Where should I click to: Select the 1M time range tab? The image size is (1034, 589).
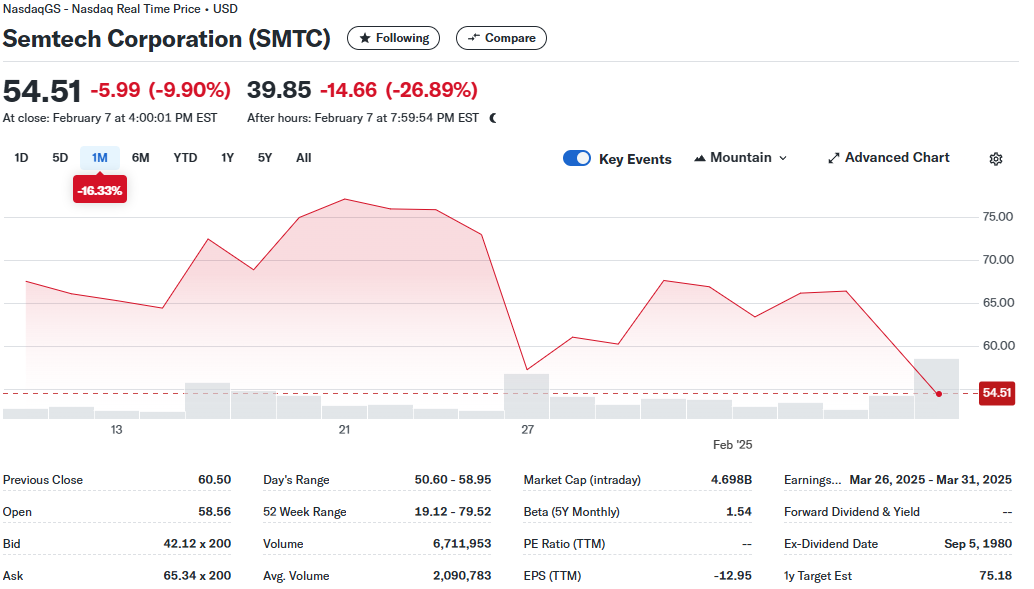100,158
